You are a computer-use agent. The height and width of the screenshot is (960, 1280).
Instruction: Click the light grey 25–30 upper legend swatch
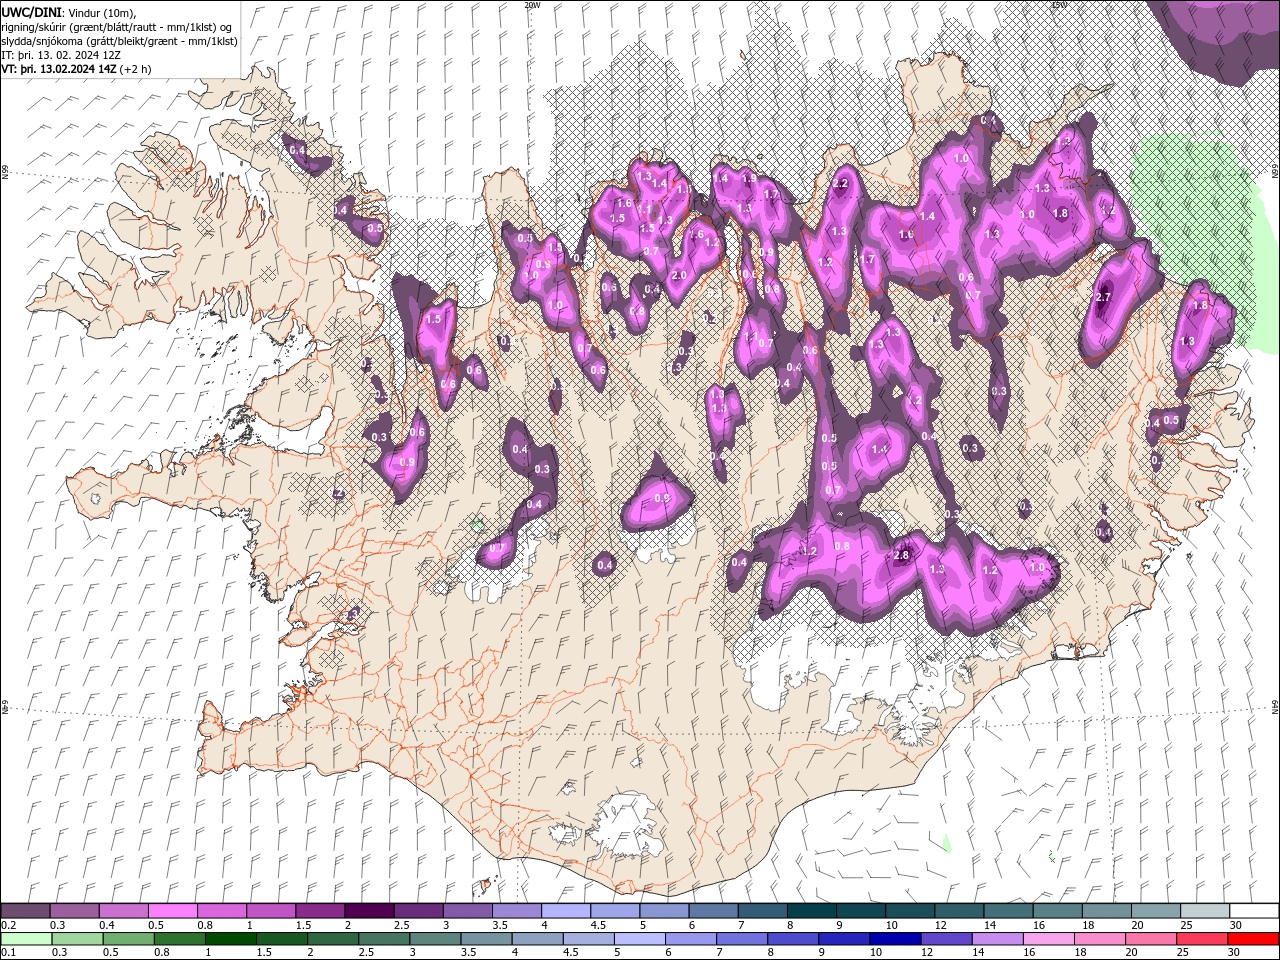pyautogui.click(x=1205, y=911)
